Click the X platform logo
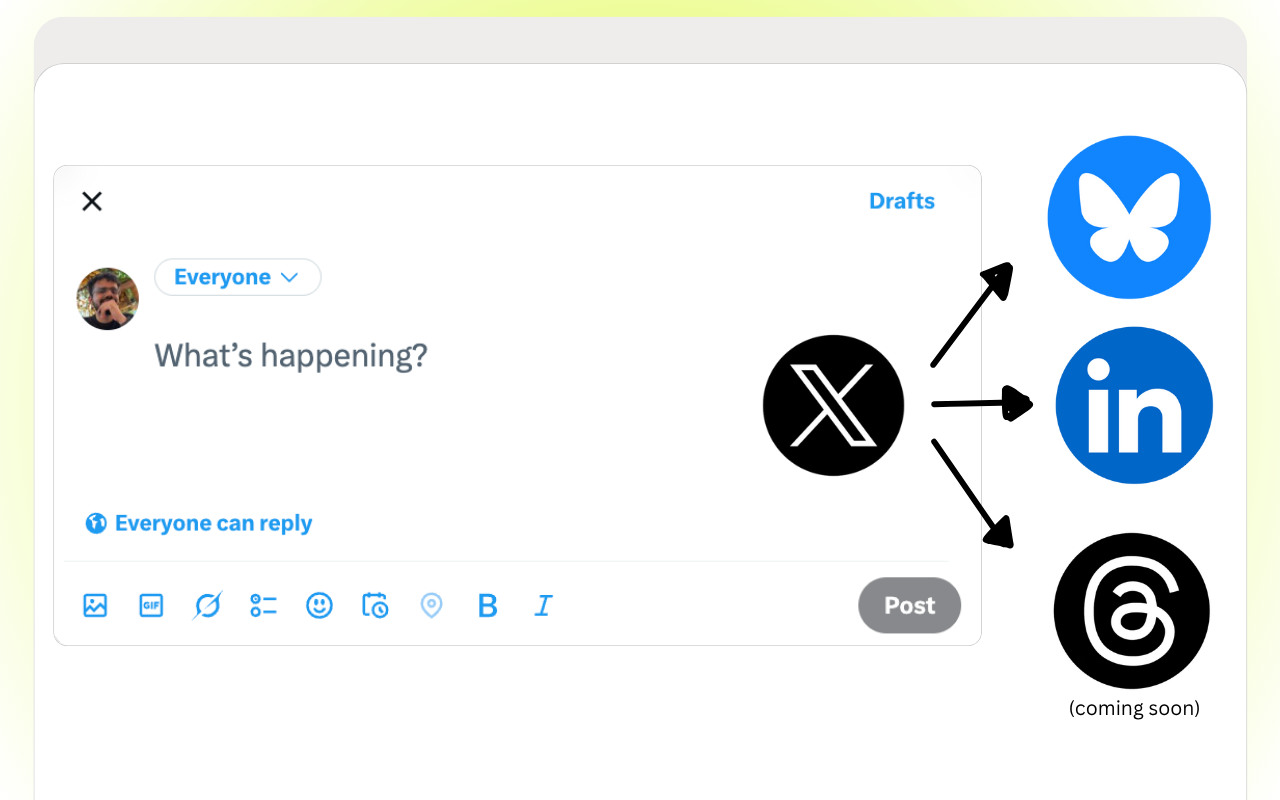Image resolution: width=1280 pixels, height=800 pixels. pos(833,404)
